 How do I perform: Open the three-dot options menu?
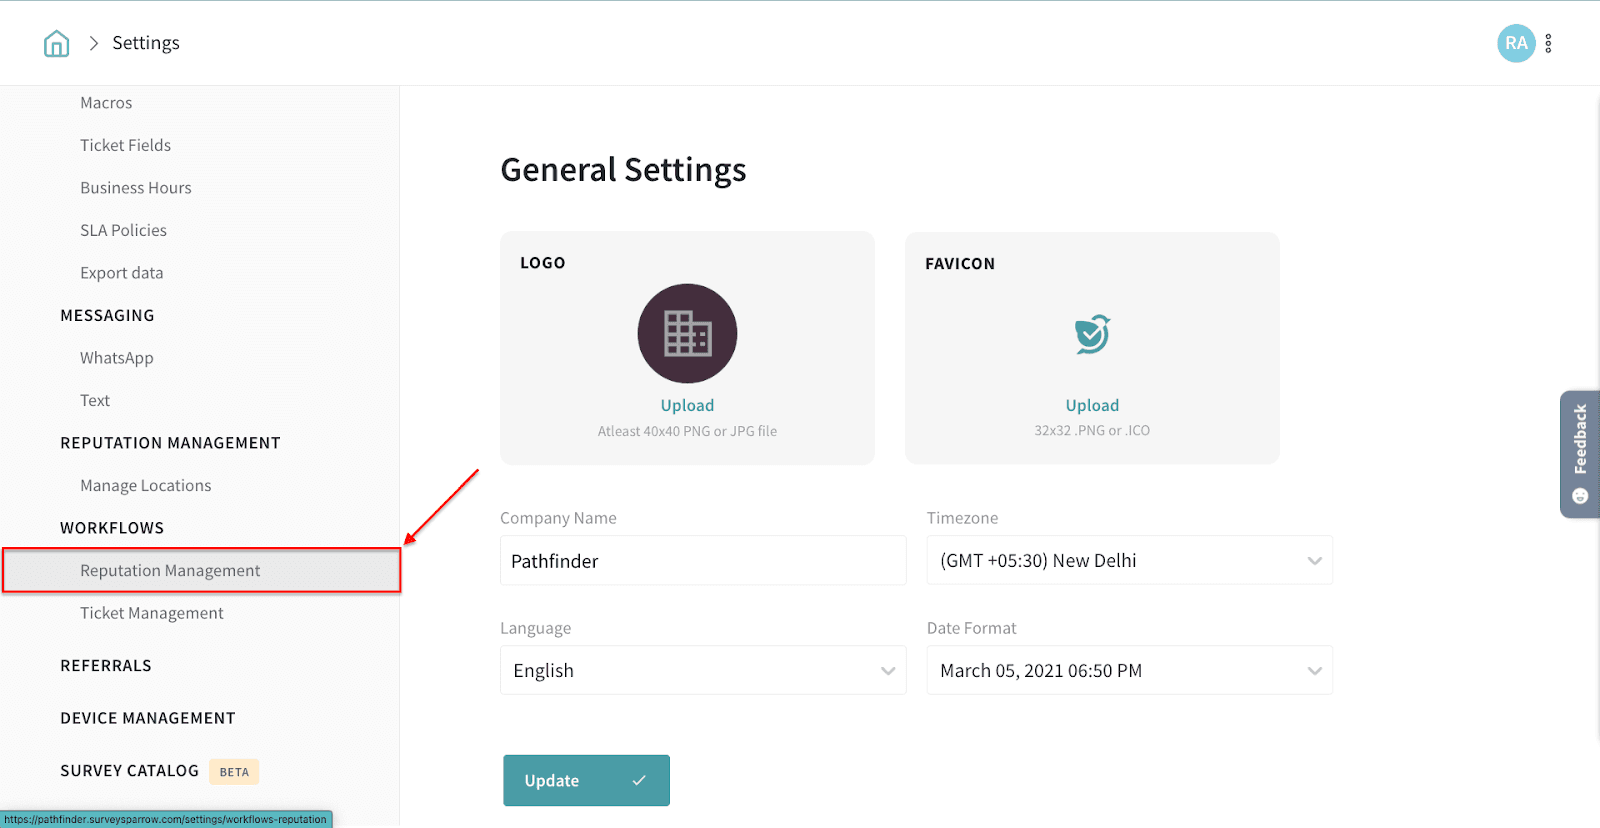[1548, 43]
